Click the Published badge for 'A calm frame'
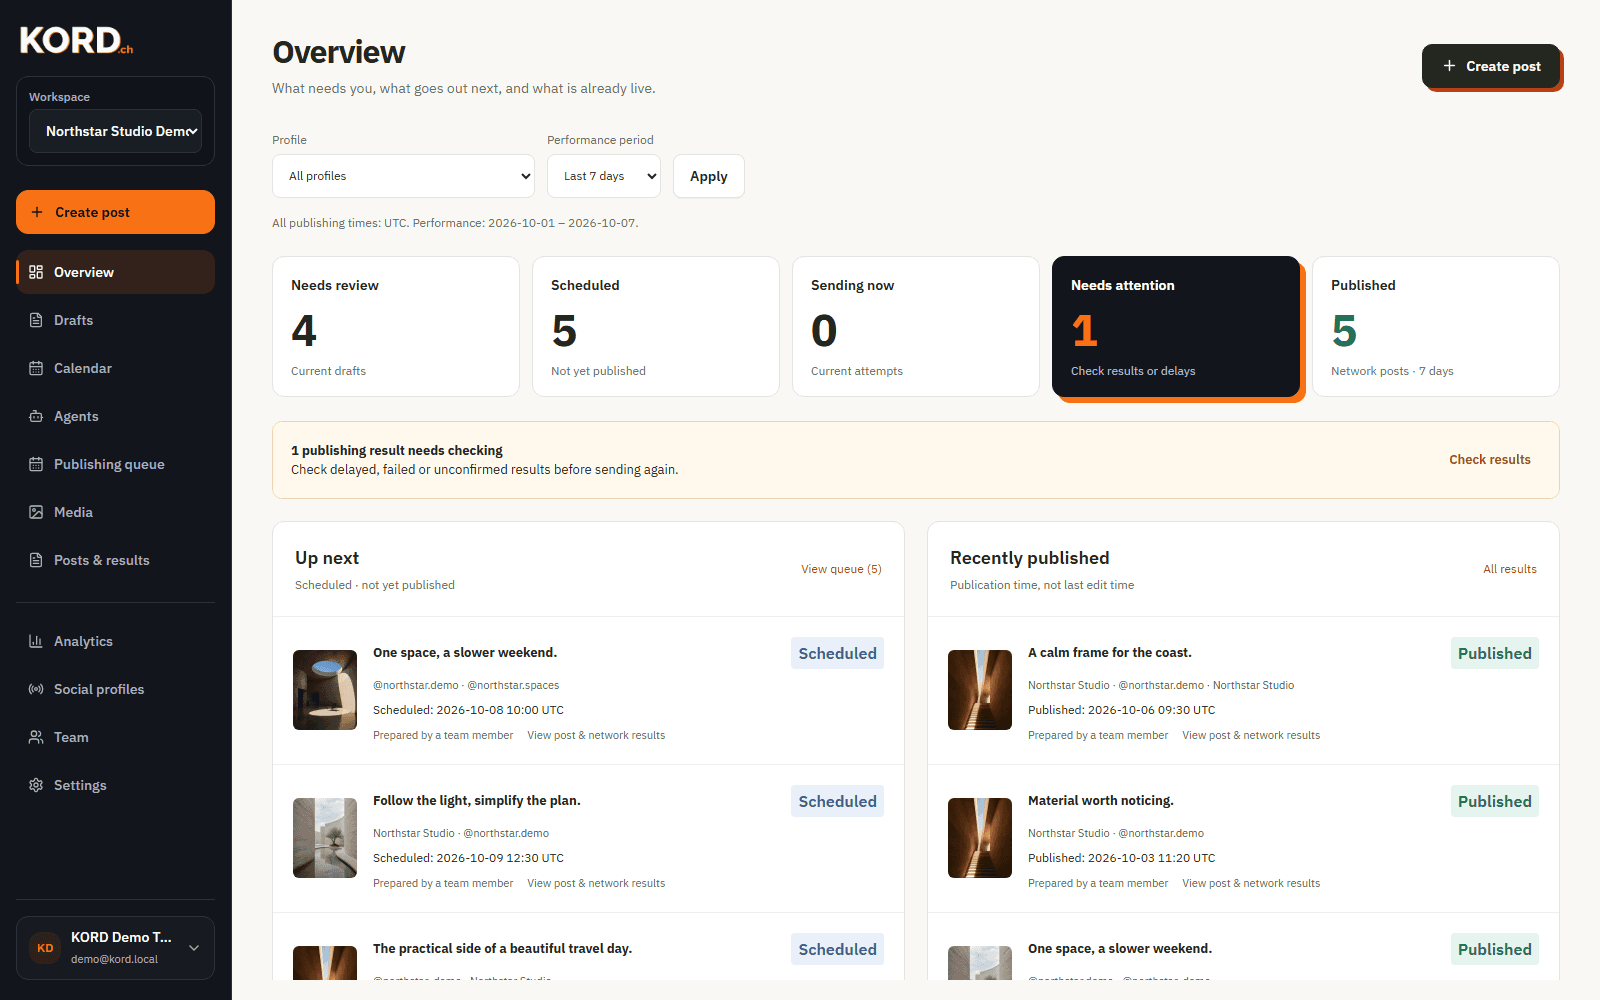Screen dimensions: 1600x1000 pyautogui.click(x=1495, y=653)
